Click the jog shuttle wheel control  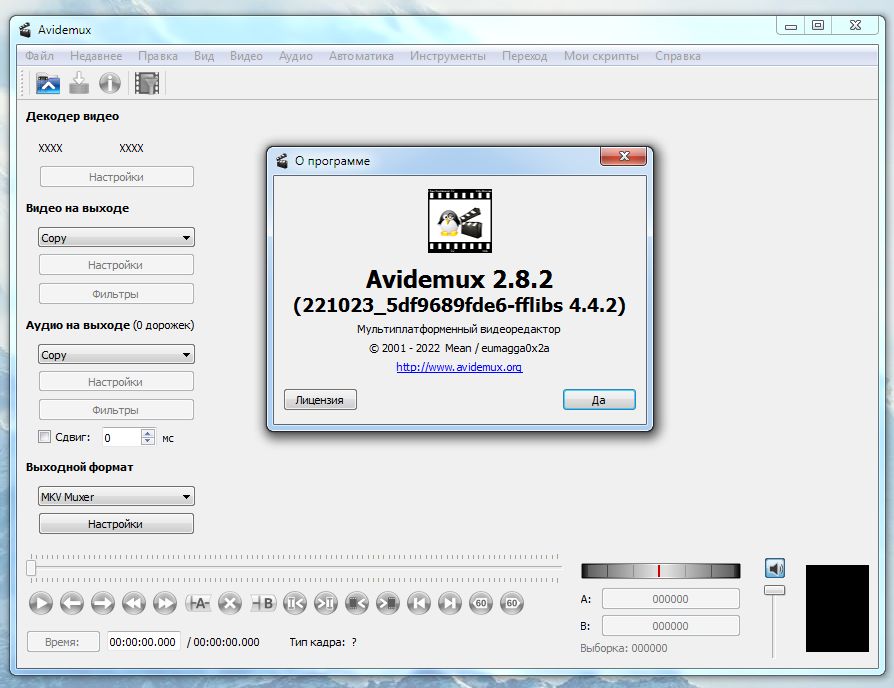click(660, 571)
